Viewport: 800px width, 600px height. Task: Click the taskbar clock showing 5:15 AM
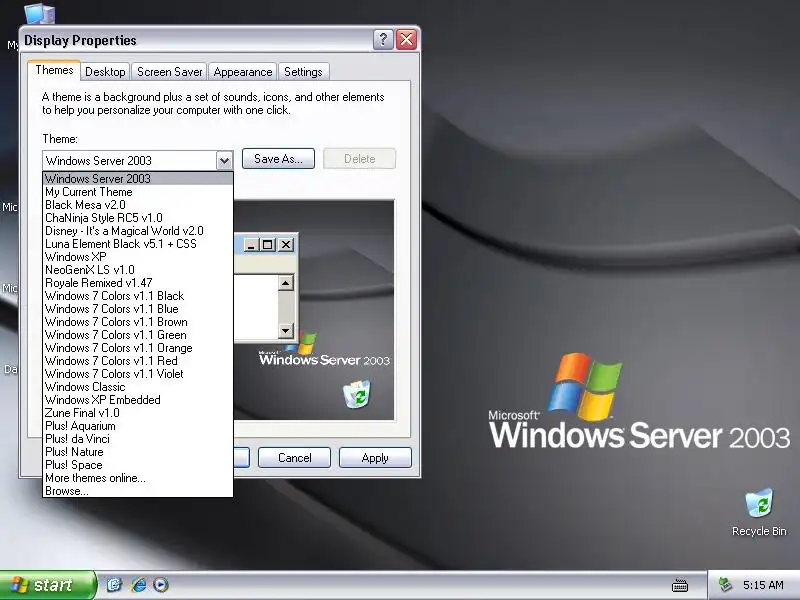click(763, 585)
